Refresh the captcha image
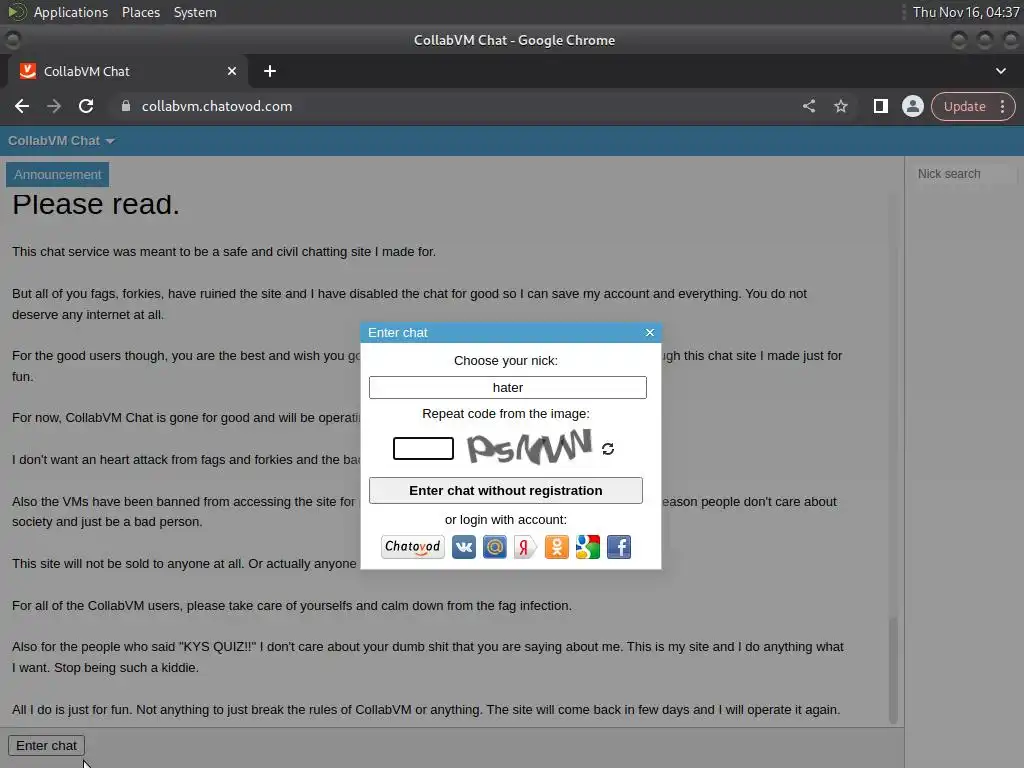The width and height of the screenshot is (1024, 768). (608, 449)
